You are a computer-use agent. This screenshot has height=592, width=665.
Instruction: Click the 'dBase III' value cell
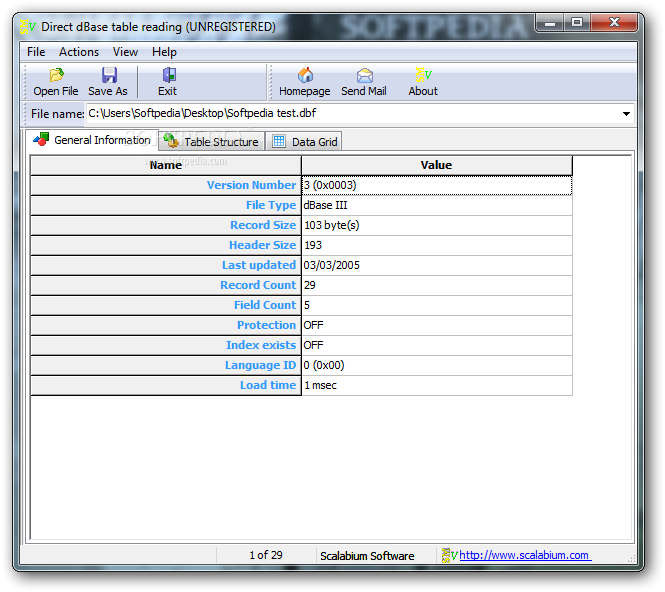pyautogui.click(x=437, y=205)
